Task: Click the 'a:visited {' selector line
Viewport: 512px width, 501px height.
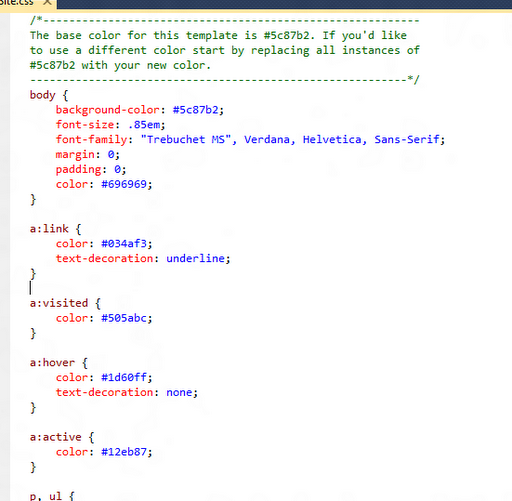Action: pyautogui.click(x=65, y=303)
